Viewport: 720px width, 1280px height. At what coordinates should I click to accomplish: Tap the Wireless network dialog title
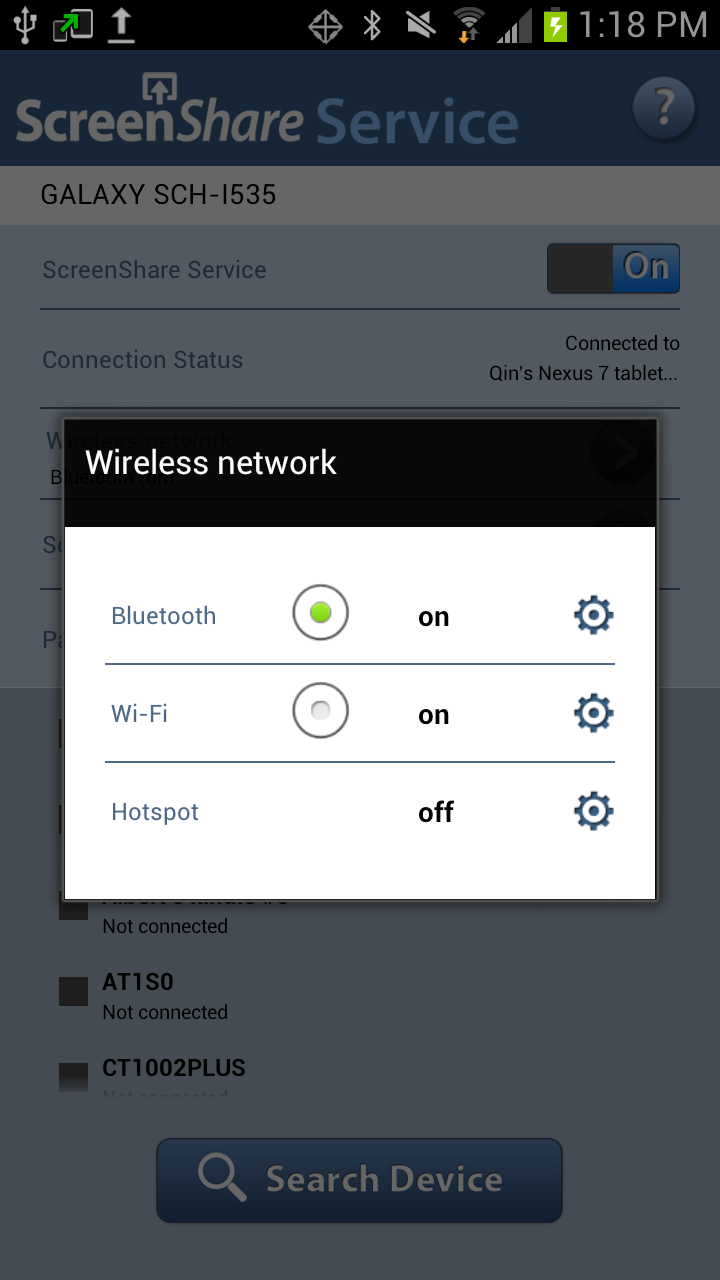(211, 463)
